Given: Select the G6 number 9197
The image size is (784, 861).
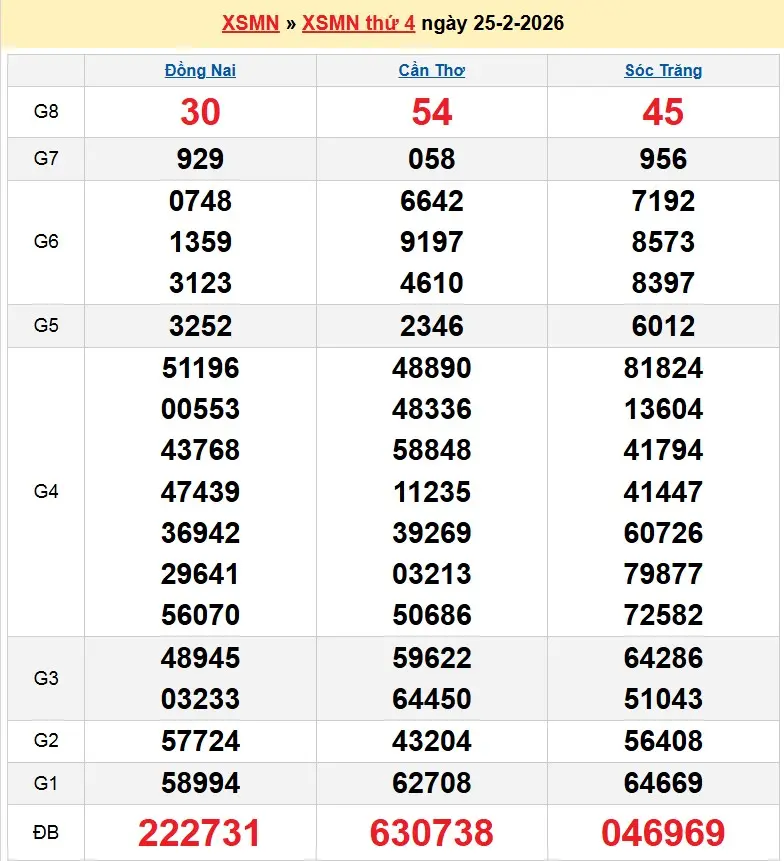Looking at the screenshot, I should tap(431, 242).
